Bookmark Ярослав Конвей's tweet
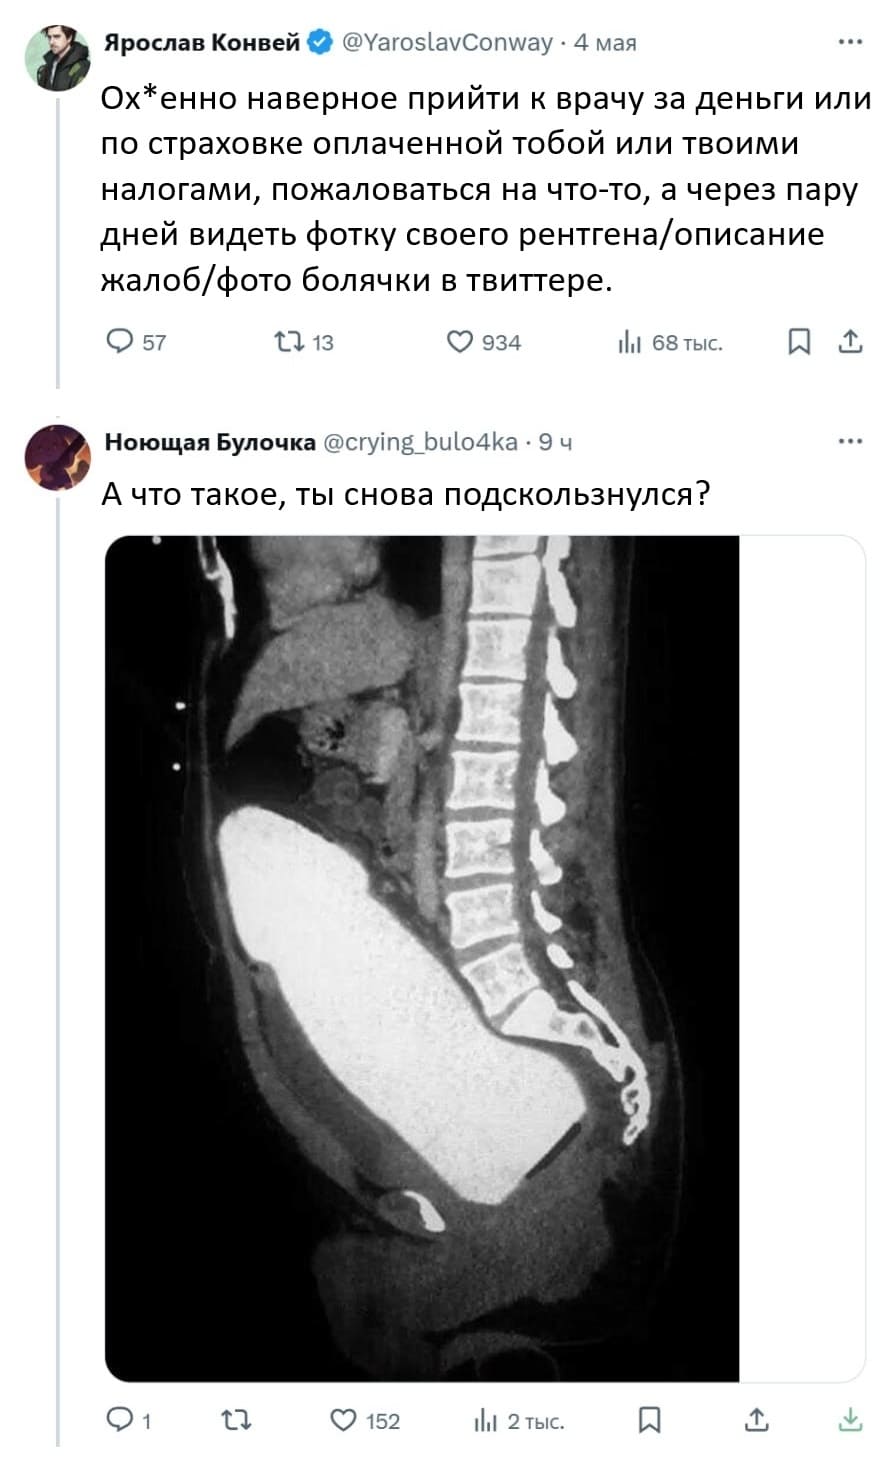 click(799, 342)
